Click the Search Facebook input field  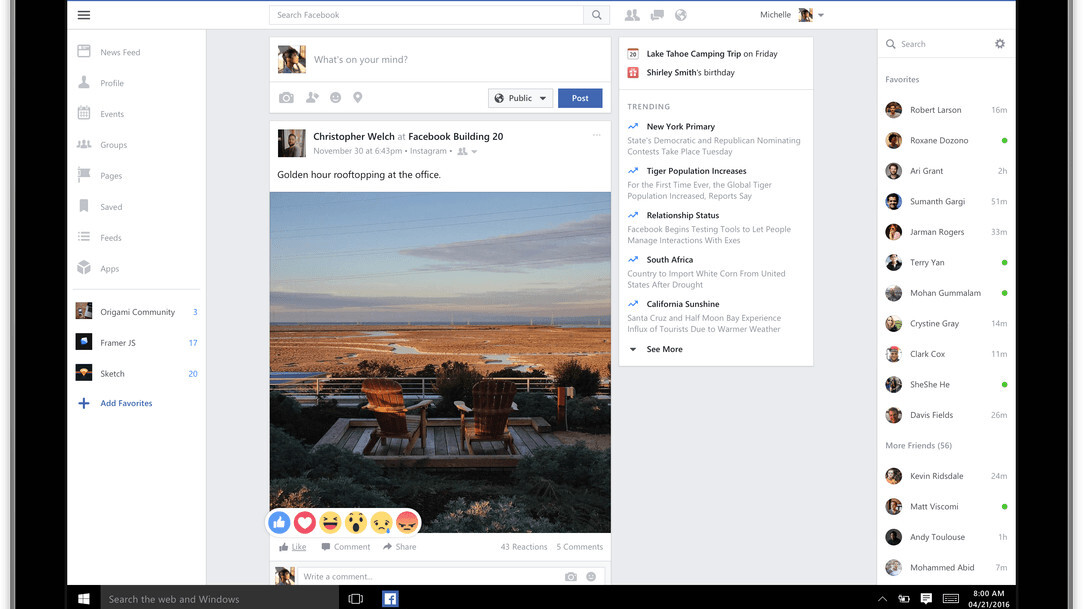(x=426, y=15)
